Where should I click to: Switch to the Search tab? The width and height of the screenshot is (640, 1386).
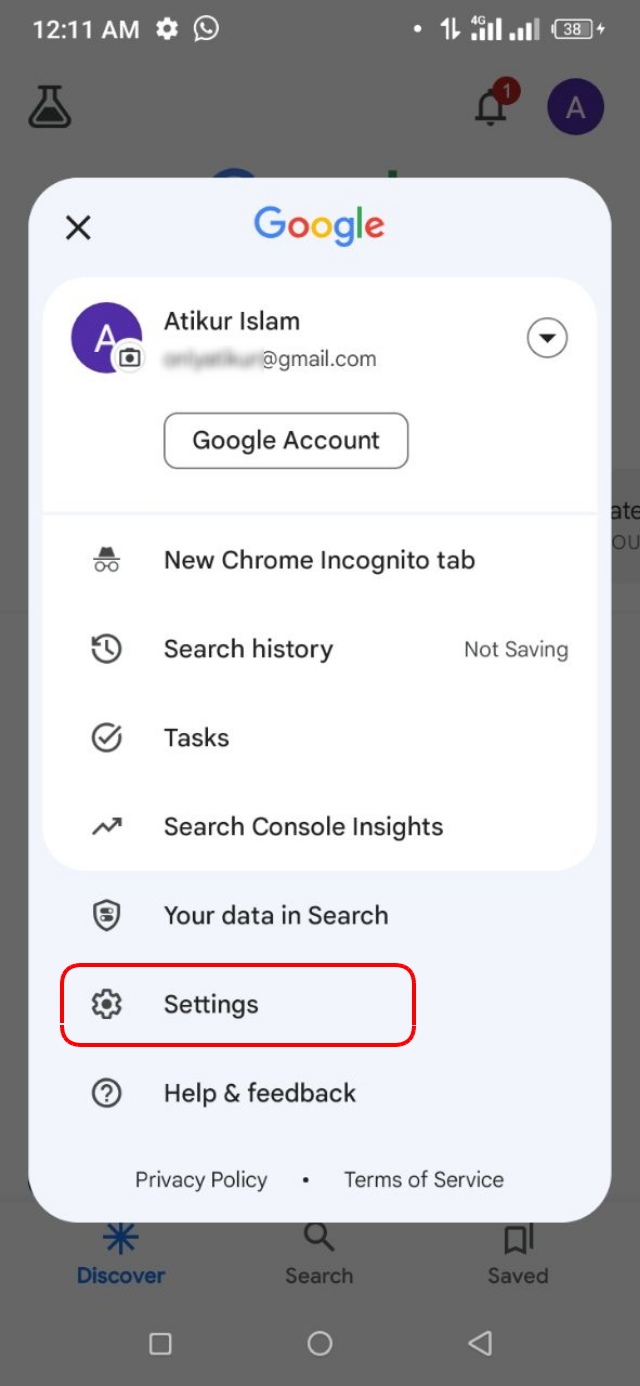(319, 1254)
